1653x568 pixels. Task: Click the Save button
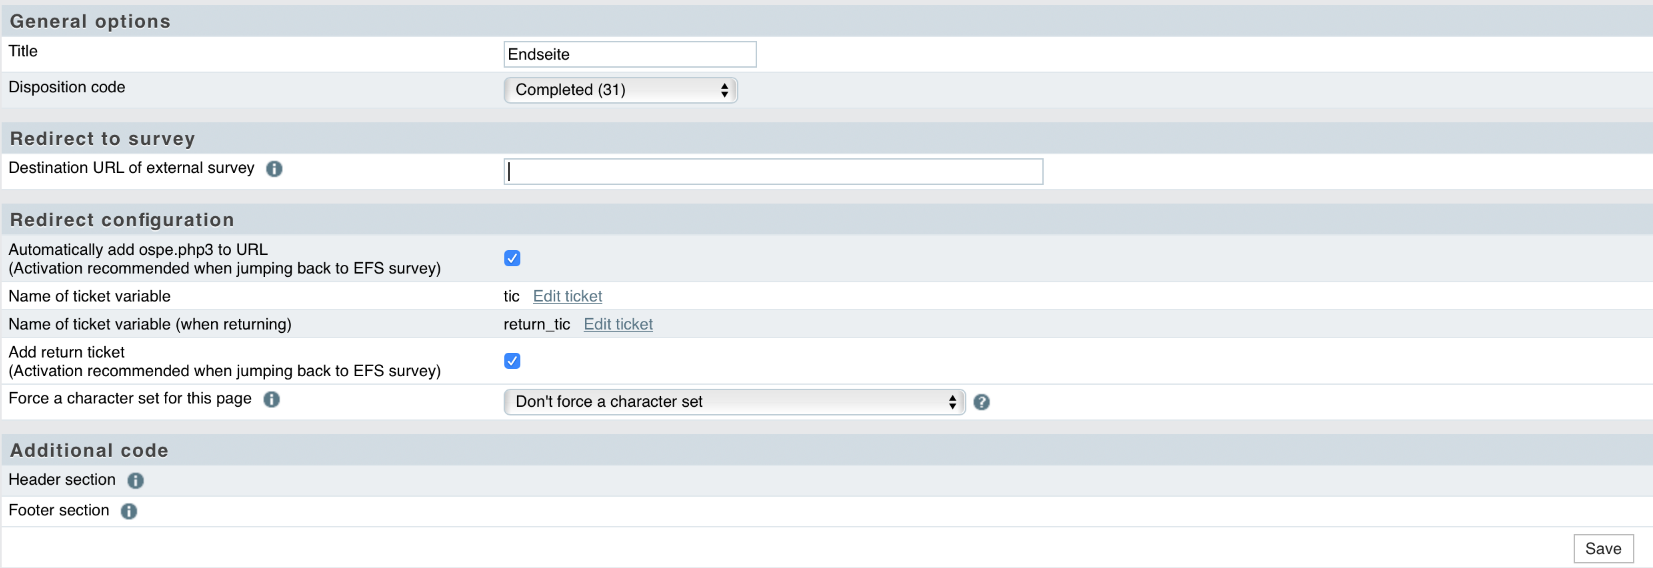[x=1604, y=549]
